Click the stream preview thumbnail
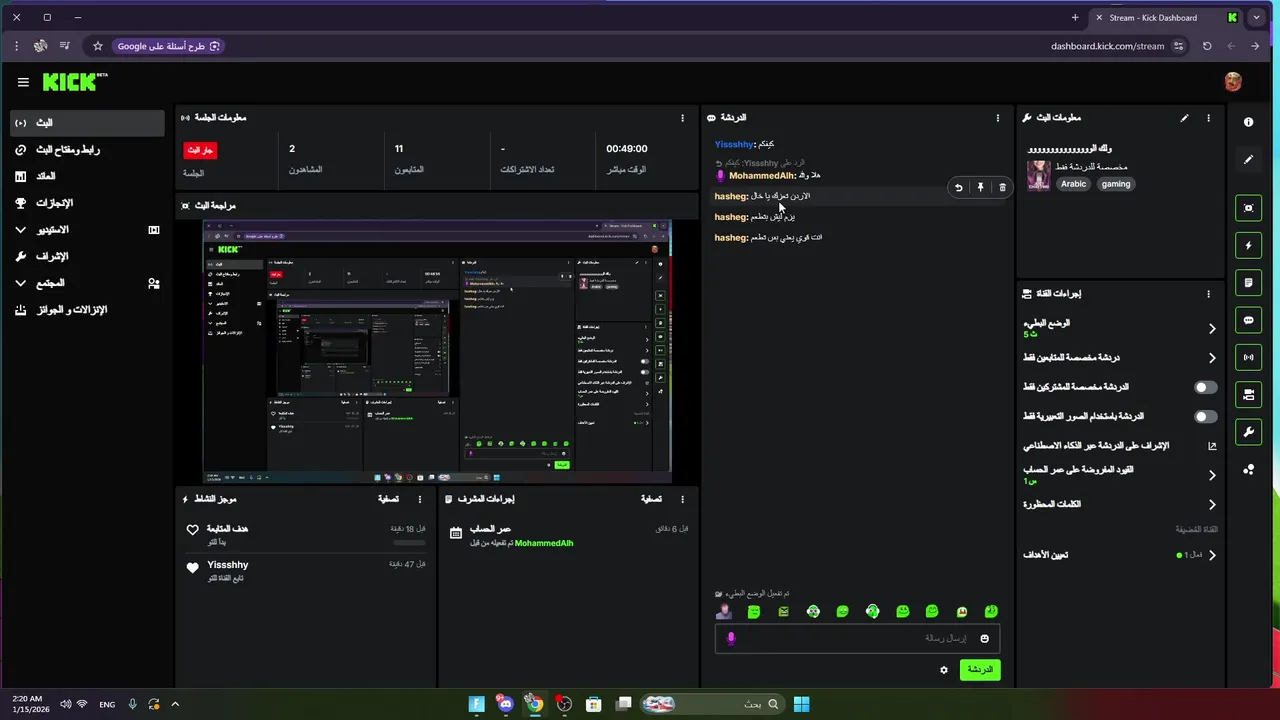 coord(437,351)
